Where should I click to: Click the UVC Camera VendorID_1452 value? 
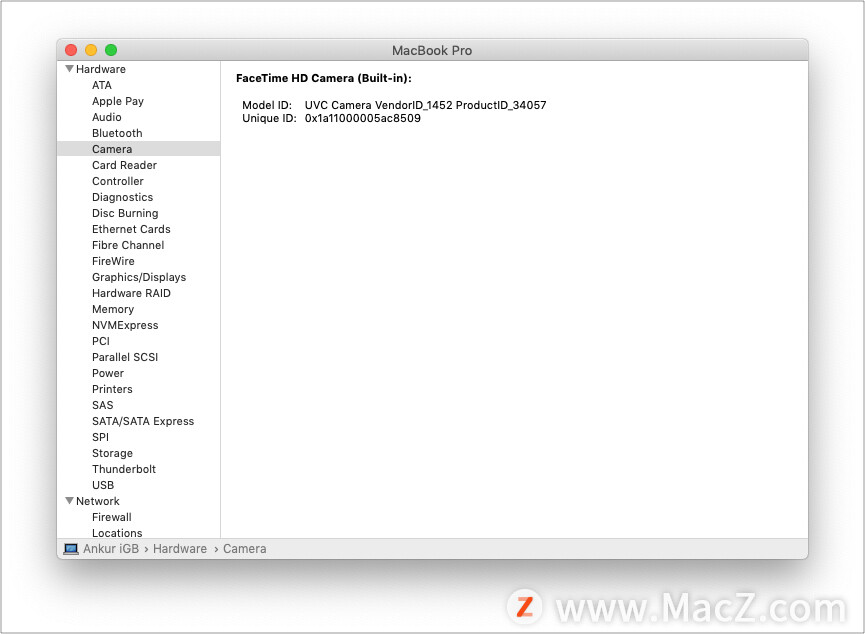click(x=425, y=105)
